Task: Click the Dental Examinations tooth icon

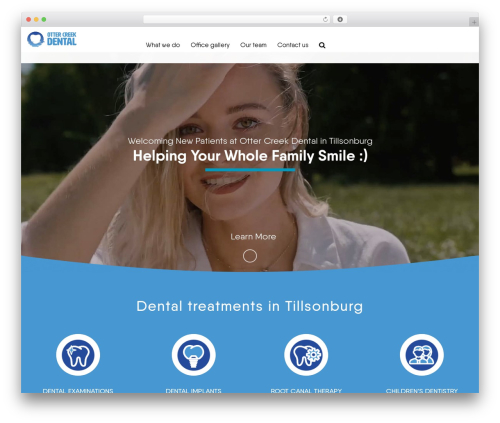Action: click(78, 355)
